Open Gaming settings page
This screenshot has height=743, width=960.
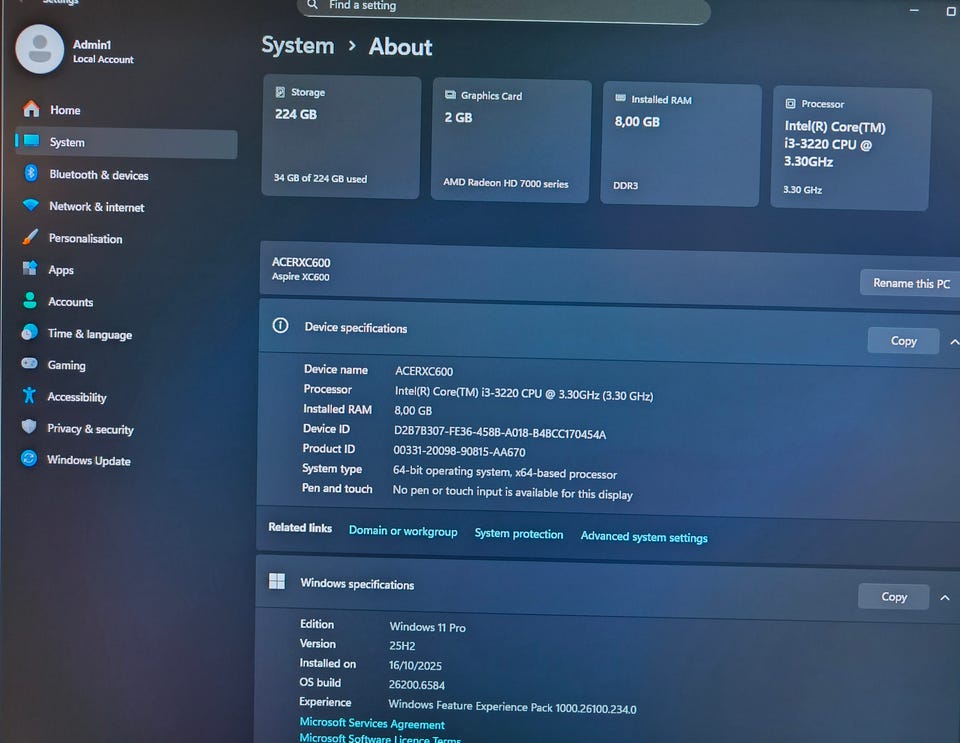(126, 365)
